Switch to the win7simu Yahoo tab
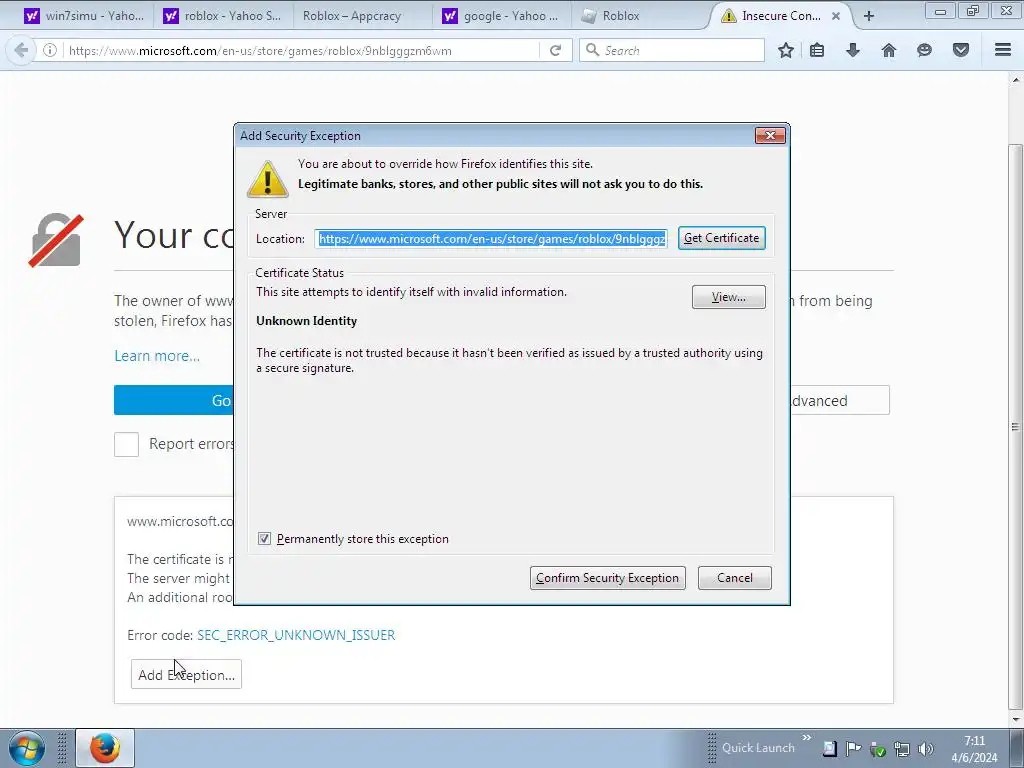This screenshot has width=1024, height=768. (x=84, y=16)
